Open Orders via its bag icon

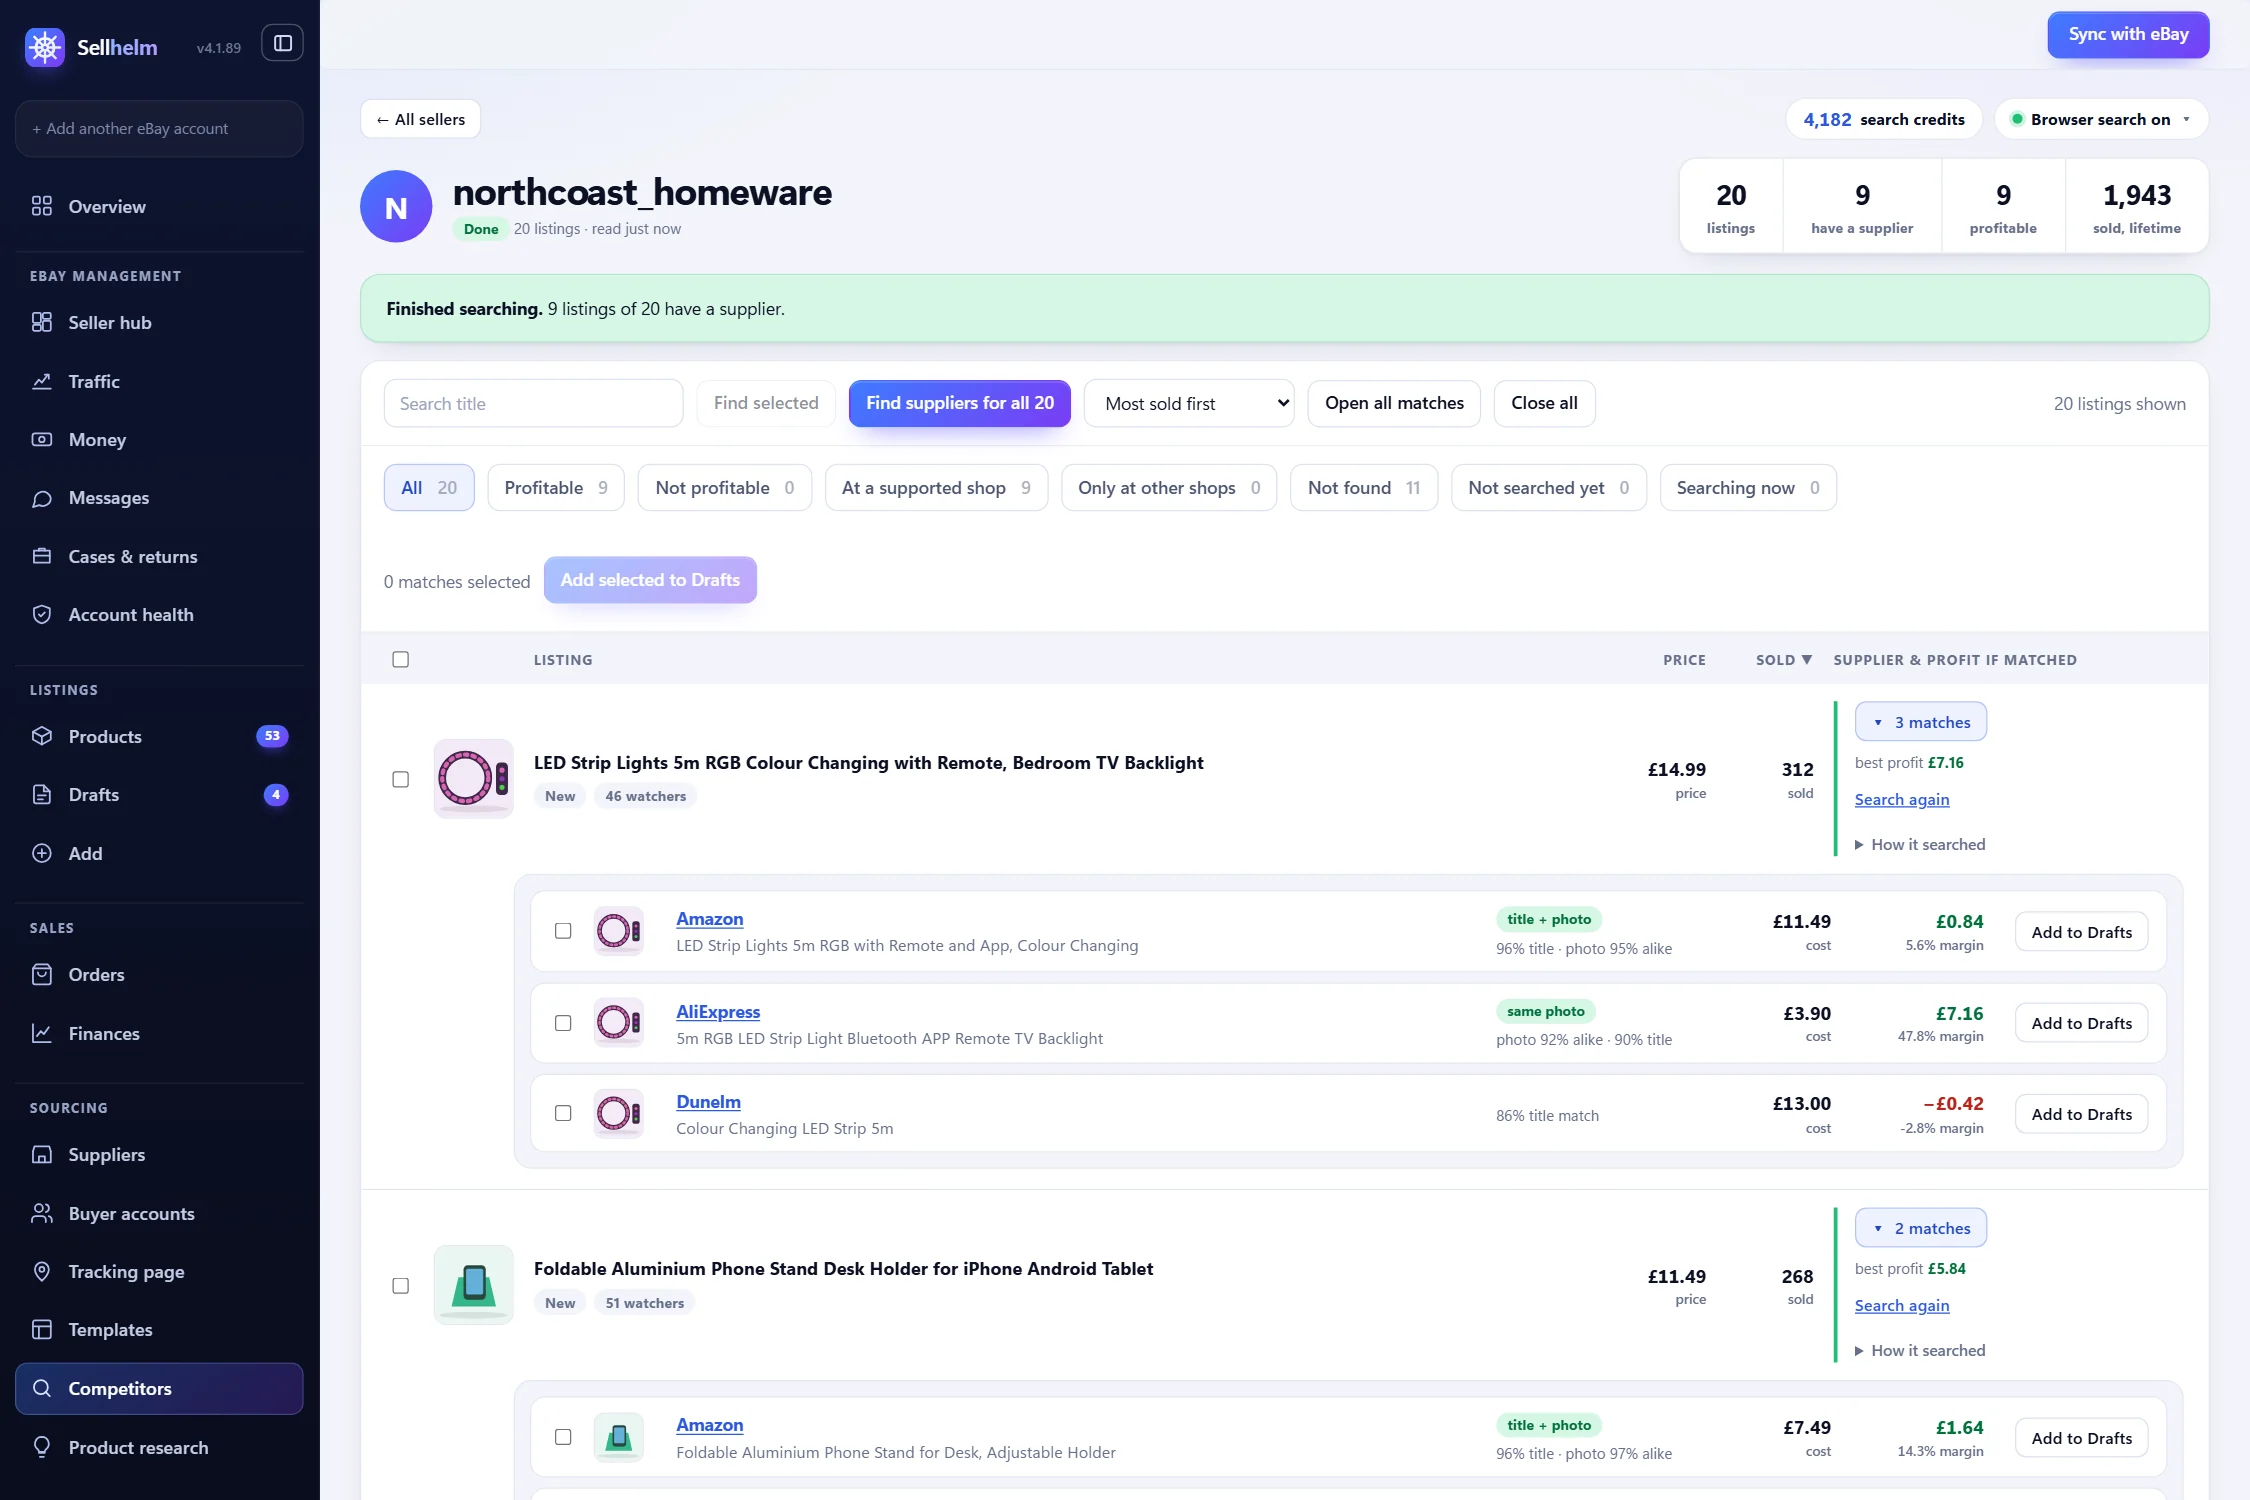[x=42, y=974]
